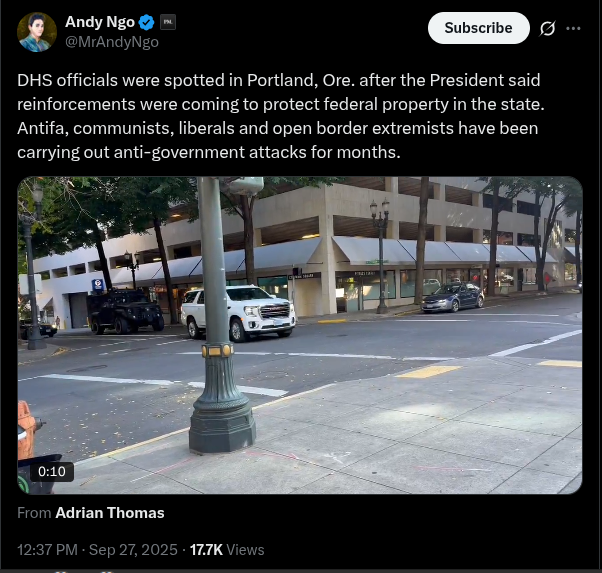Image resolution: width=602 pixels, height=573 pixels.
Task: Open Adrian Thomas video source link
Action: (110, 513)
